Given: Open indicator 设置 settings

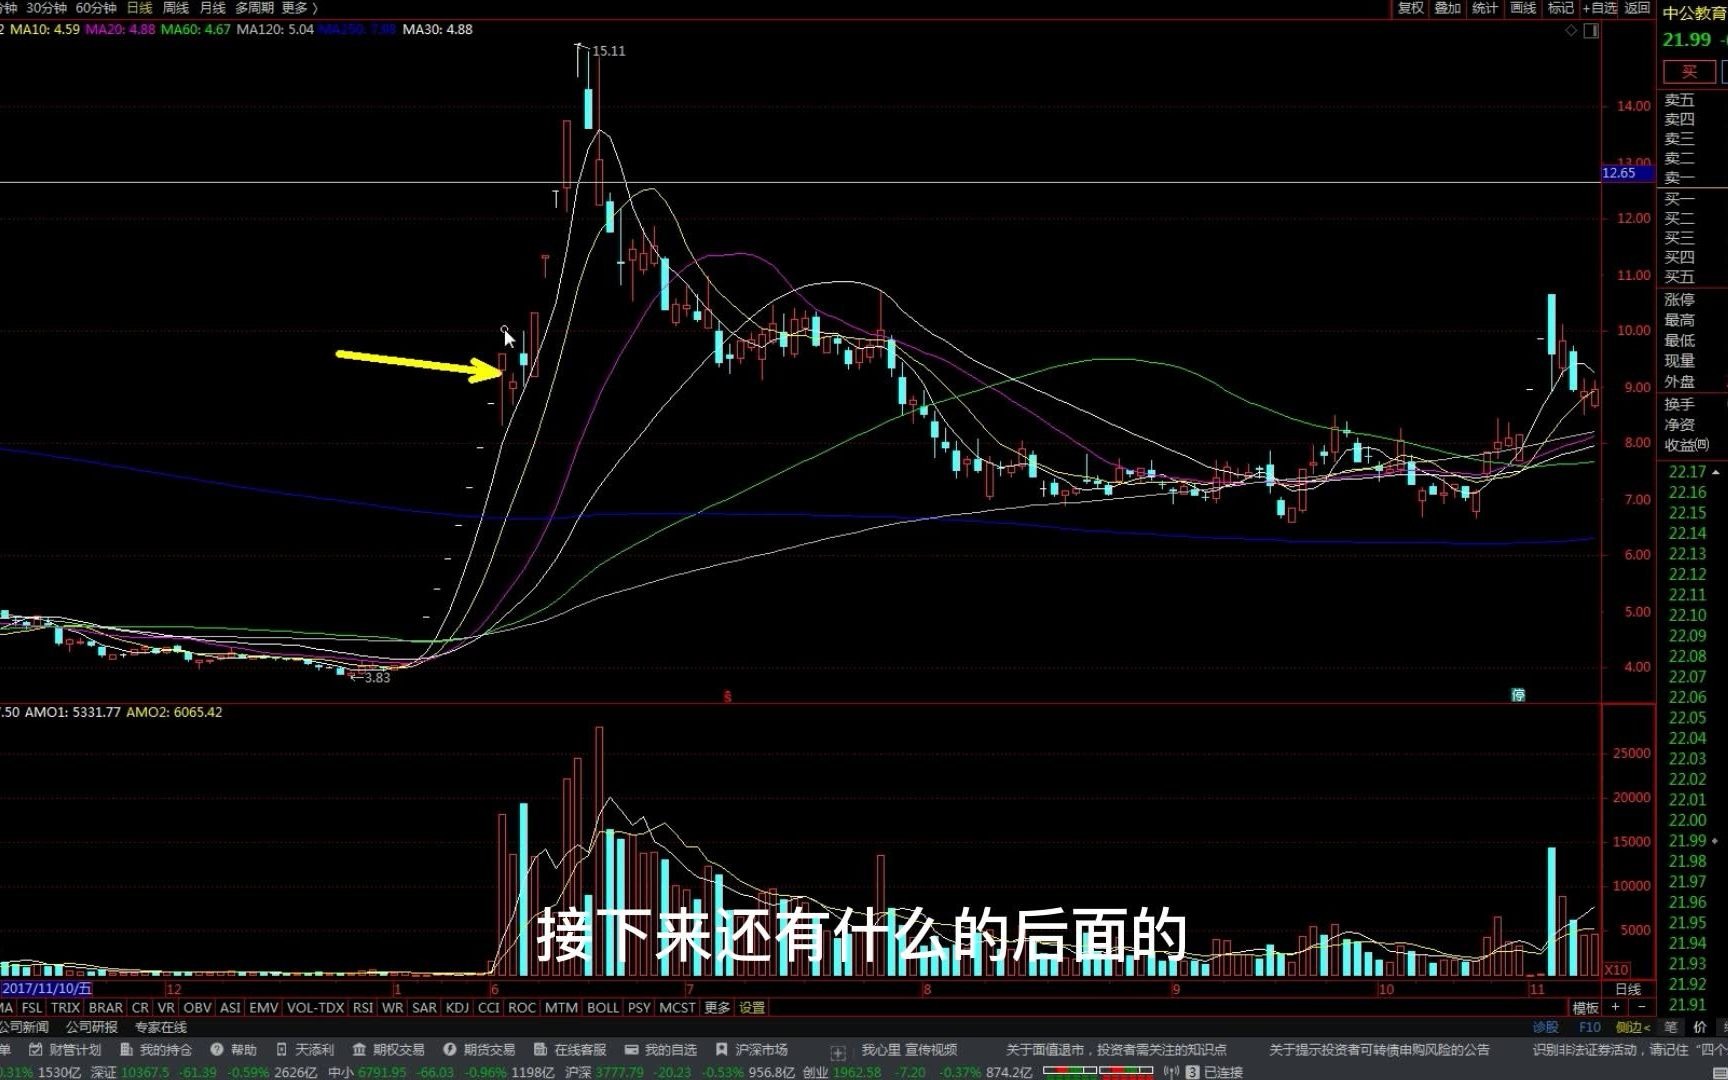Looking at the screenshot, I should (x=752, y=1008).
